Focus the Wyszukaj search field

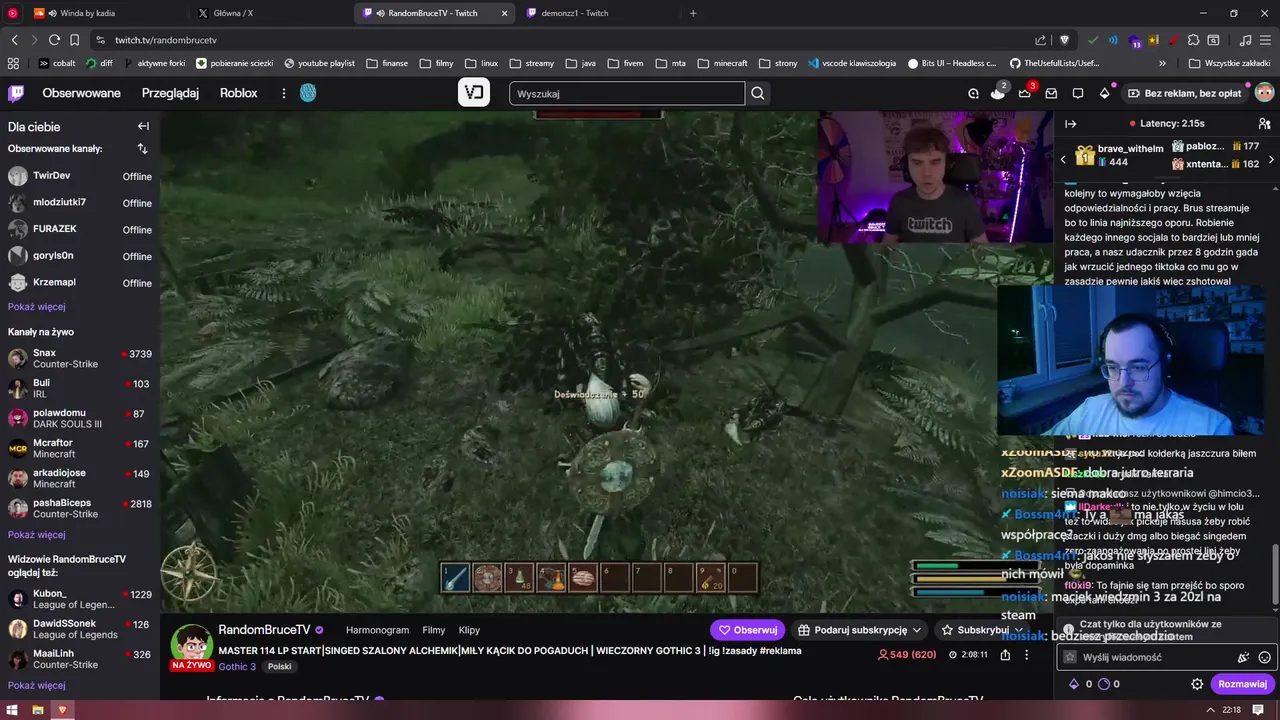point(627,93)
